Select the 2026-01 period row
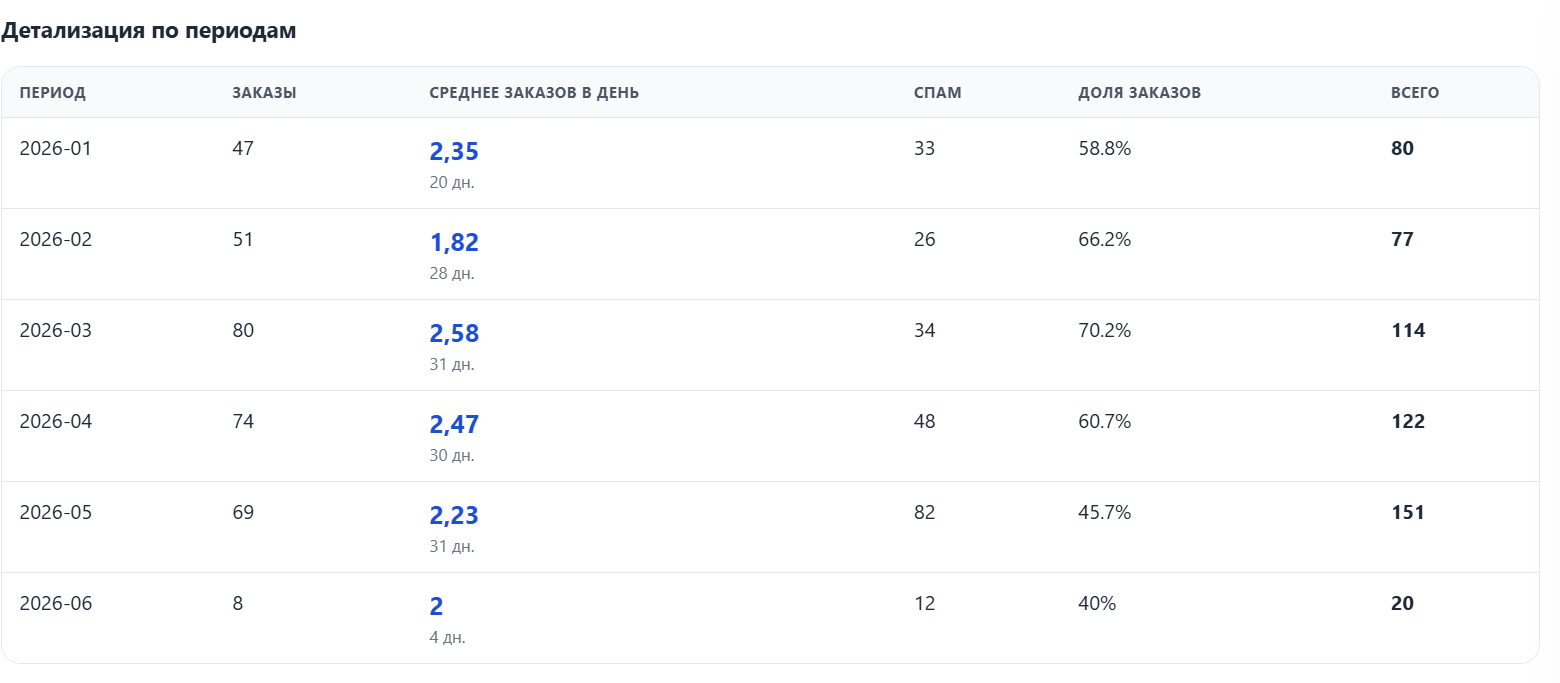The height and width of the screenshot is (683, 1560). pyautogui.click(x=770, y=163)
